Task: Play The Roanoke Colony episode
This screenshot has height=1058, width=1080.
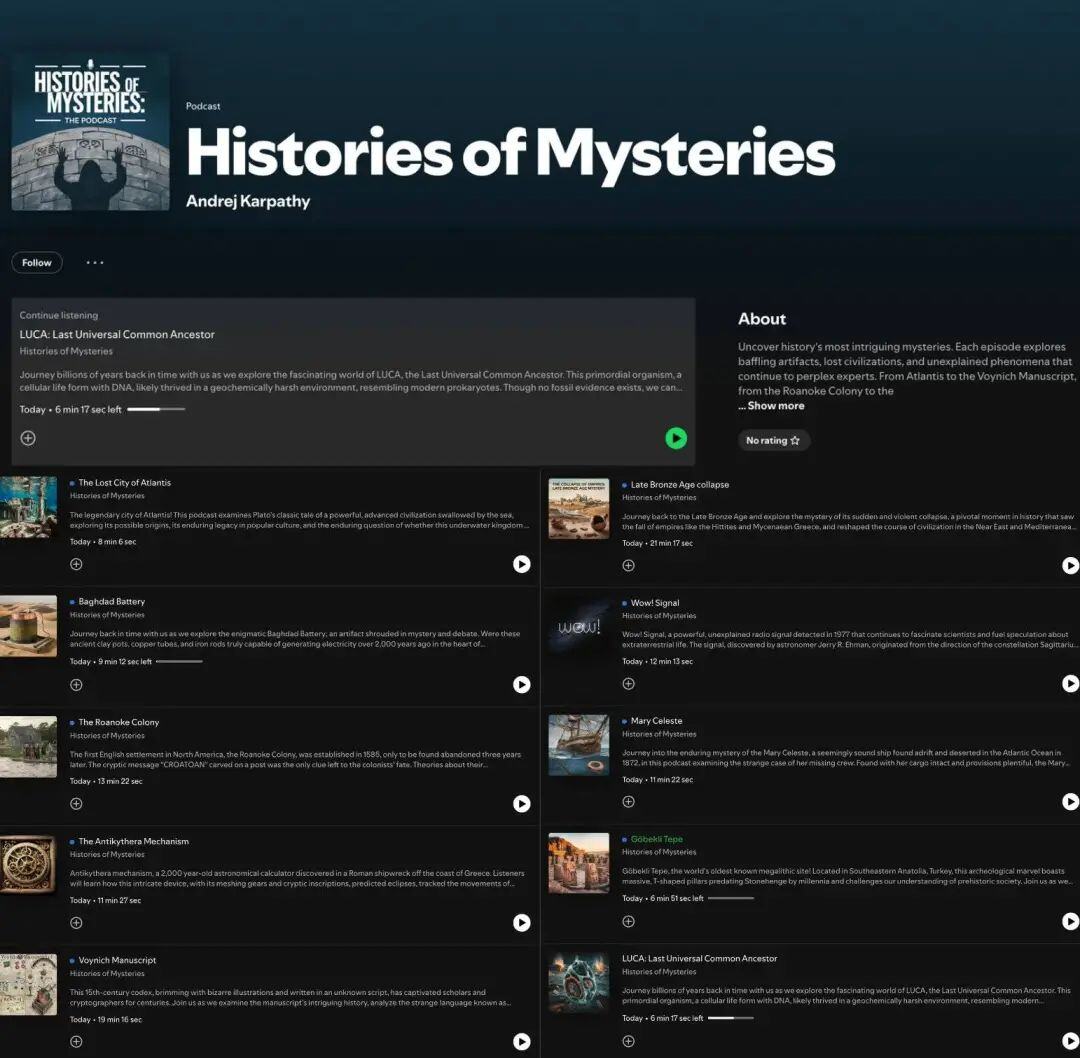Action: coord(521,804)
